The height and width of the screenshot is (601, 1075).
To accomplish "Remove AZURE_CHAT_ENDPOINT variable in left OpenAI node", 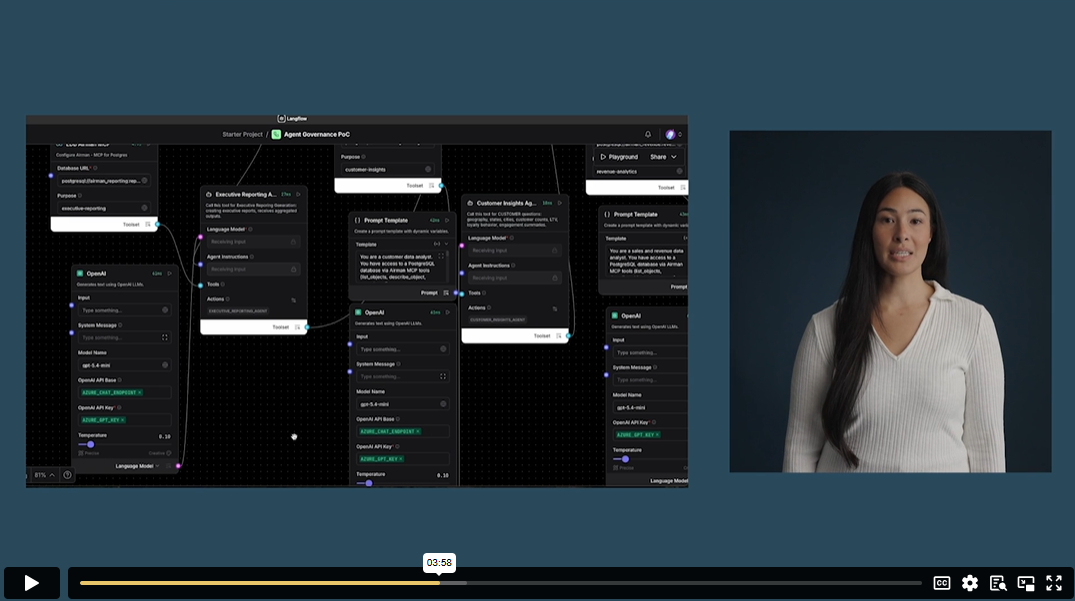I will tap(139, 393).
